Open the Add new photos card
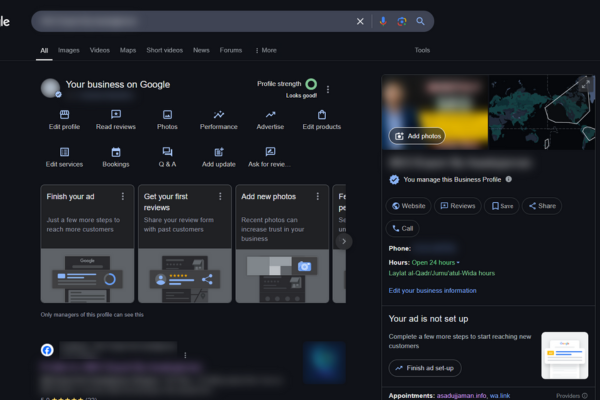 click(282, 244)
